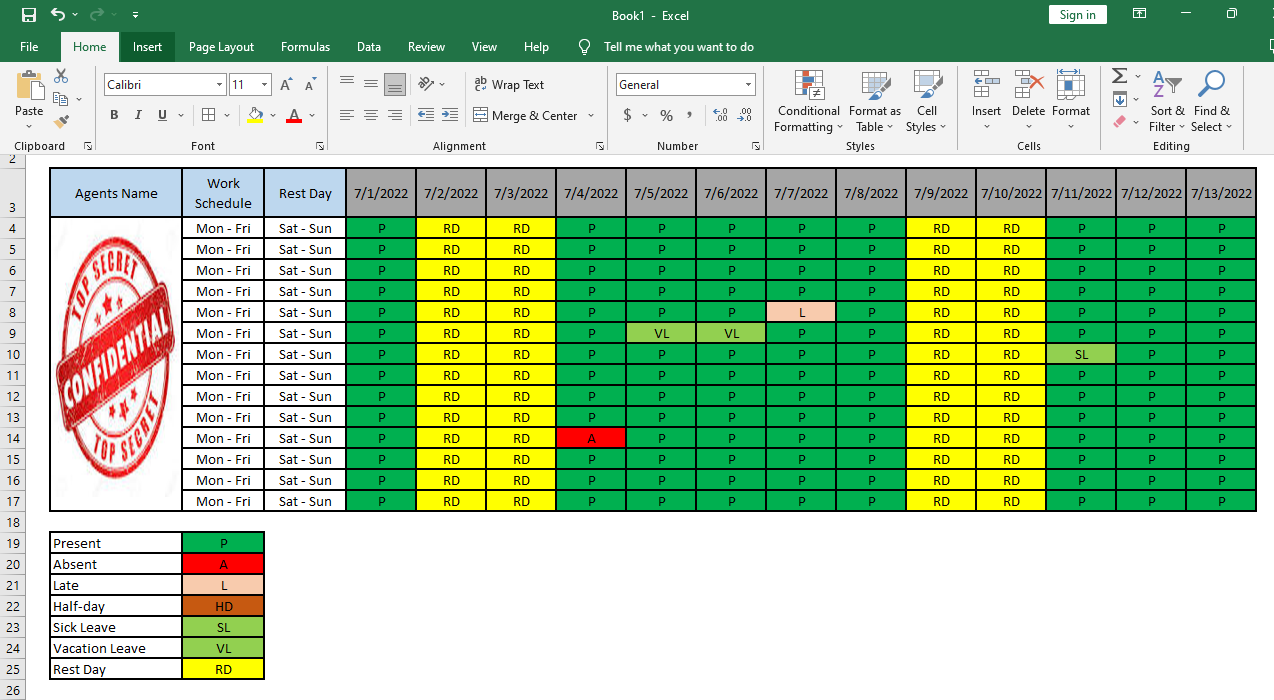Expand the Merge & Center dropdown arrow
This screenshot has height=700, width=1274.
tap(591, 116)
